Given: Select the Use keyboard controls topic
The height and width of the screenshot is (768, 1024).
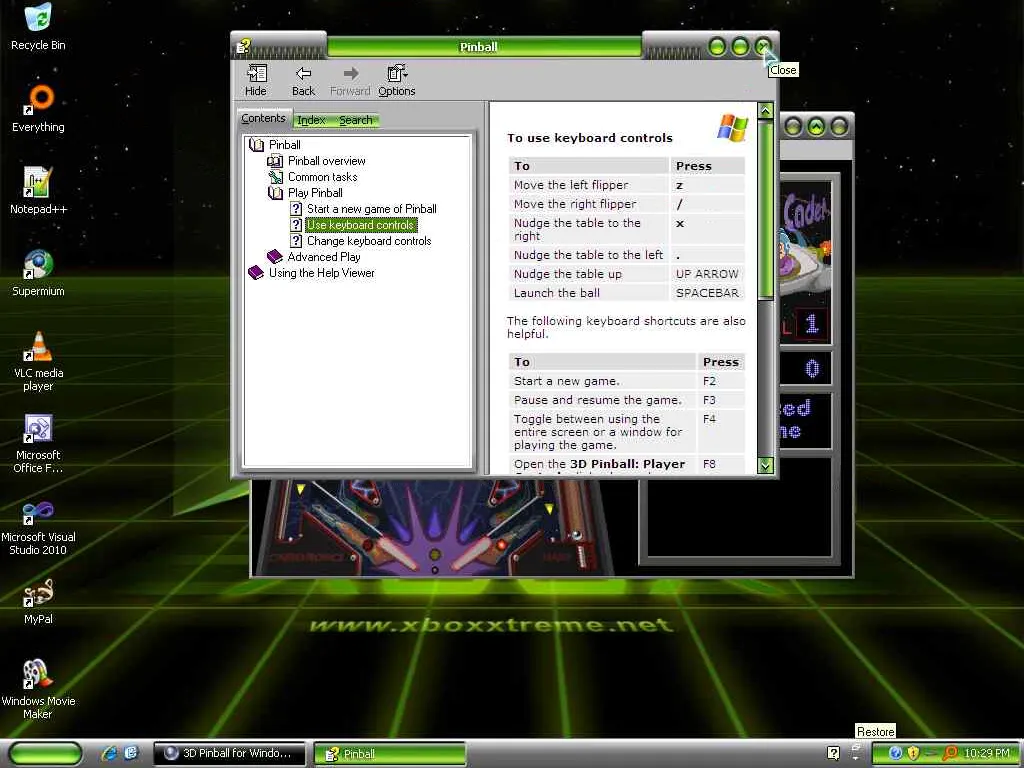Looking at the screenshot, I should pyautogui.click(x=360, y=225).
